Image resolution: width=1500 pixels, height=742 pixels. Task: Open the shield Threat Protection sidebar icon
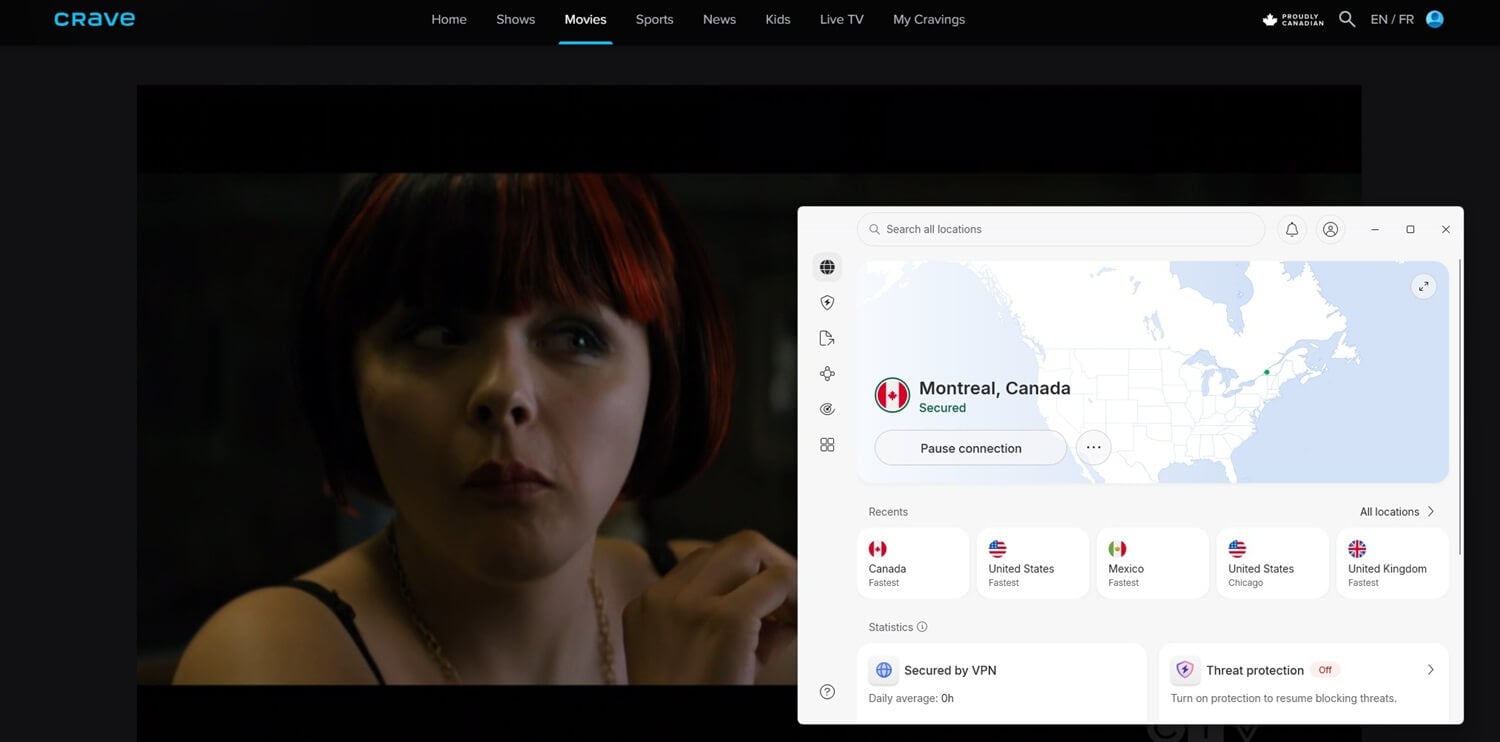[827, 302]
